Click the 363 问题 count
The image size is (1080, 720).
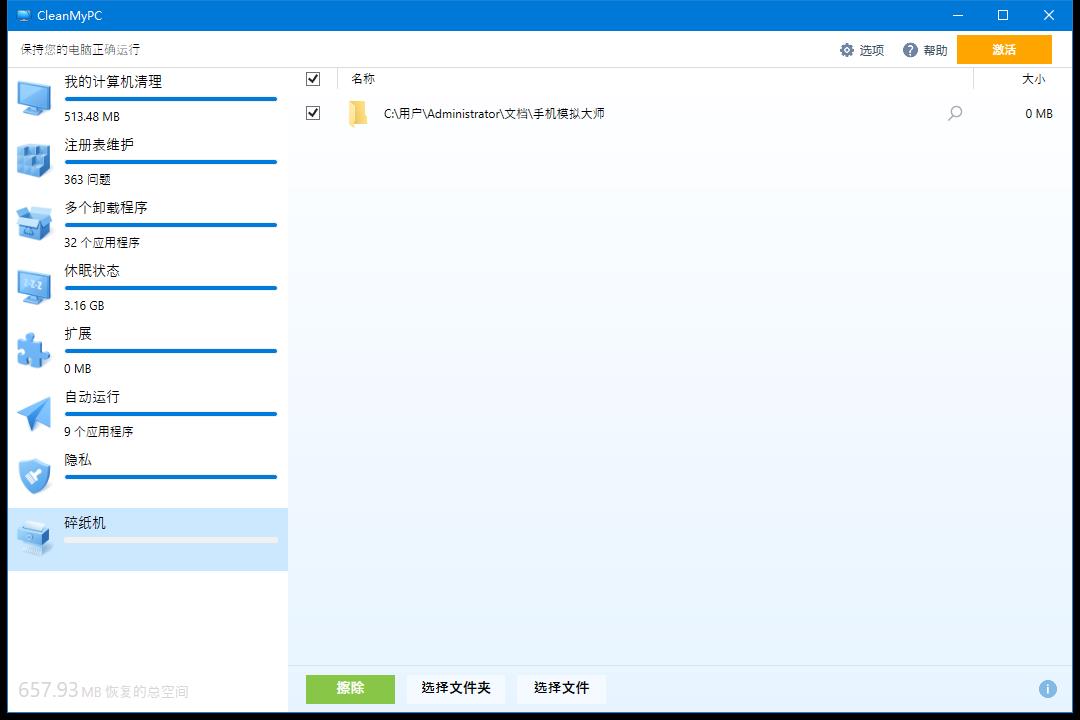point(87,180)
